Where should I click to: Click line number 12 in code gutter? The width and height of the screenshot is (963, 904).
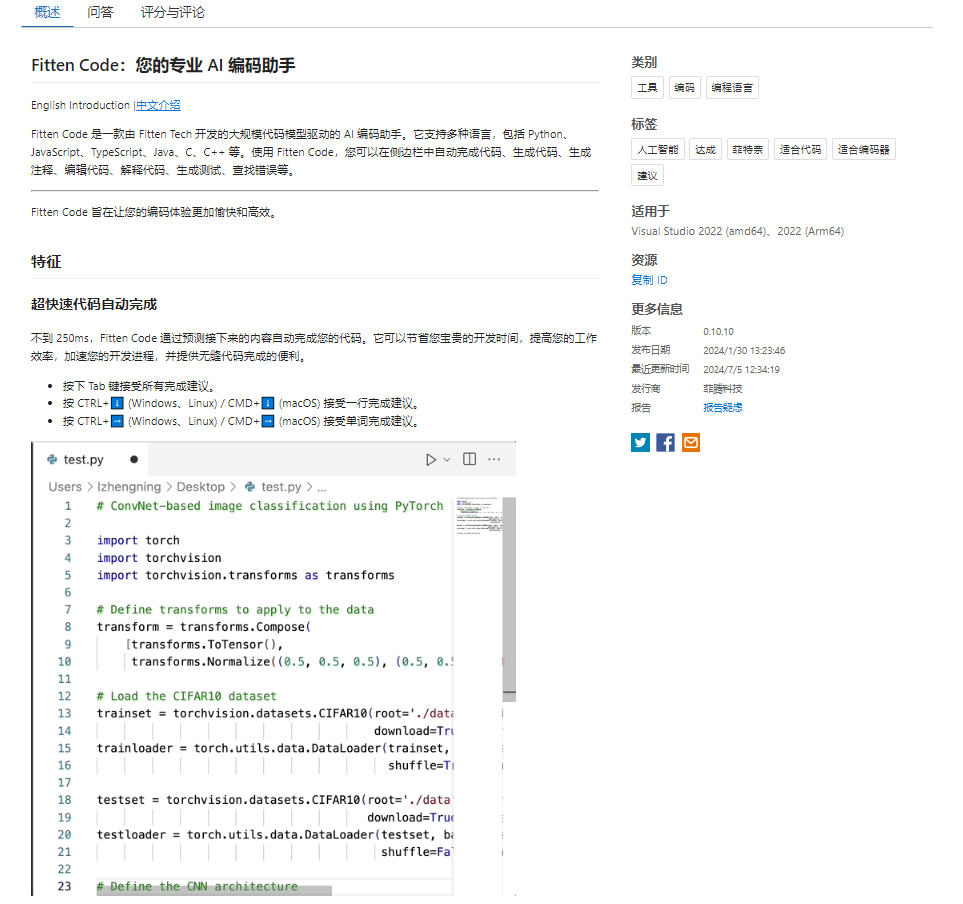[64, 696]
